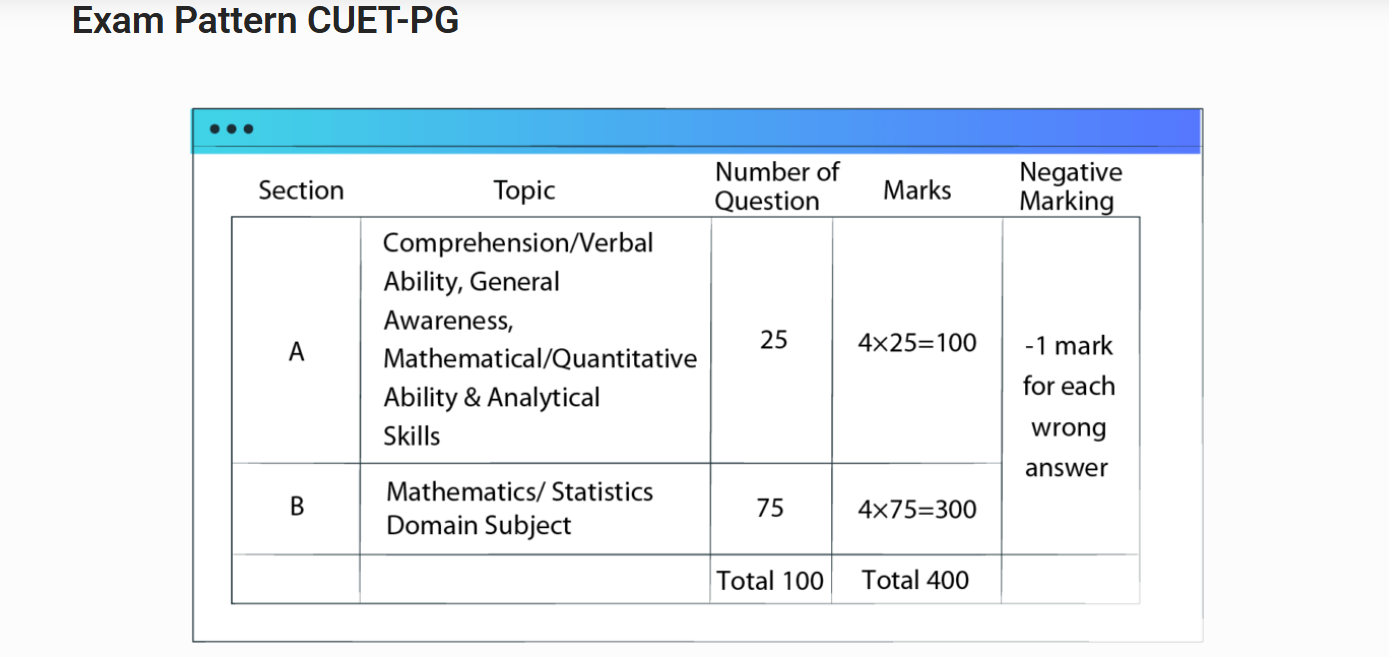This screenshot has height=657, width=1389.
Task: Click the Total 100 cell
Action: [770, 580]
